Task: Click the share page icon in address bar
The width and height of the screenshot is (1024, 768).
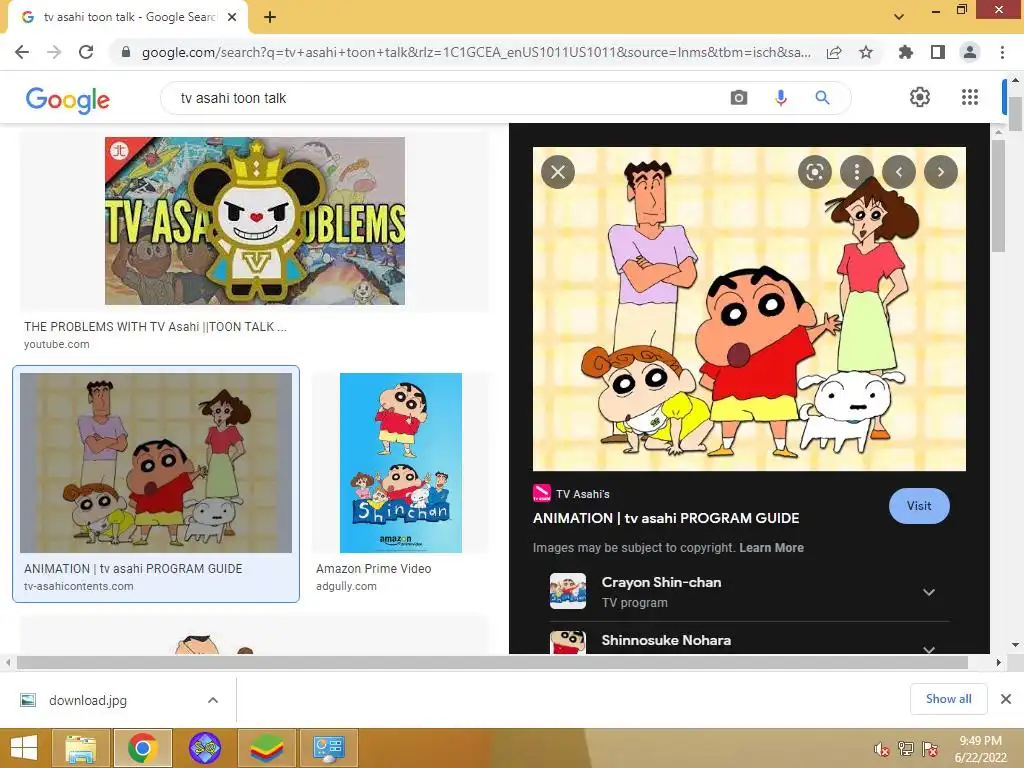Action: 834,52
